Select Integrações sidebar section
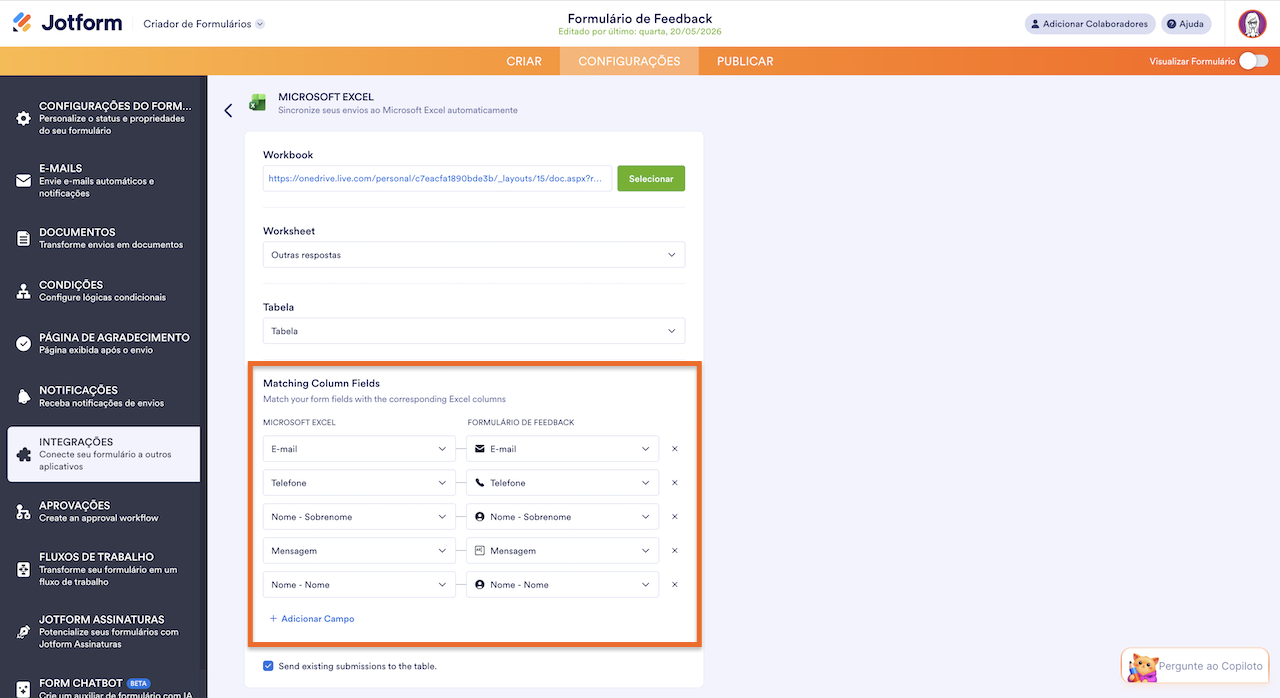 [103, 454]
